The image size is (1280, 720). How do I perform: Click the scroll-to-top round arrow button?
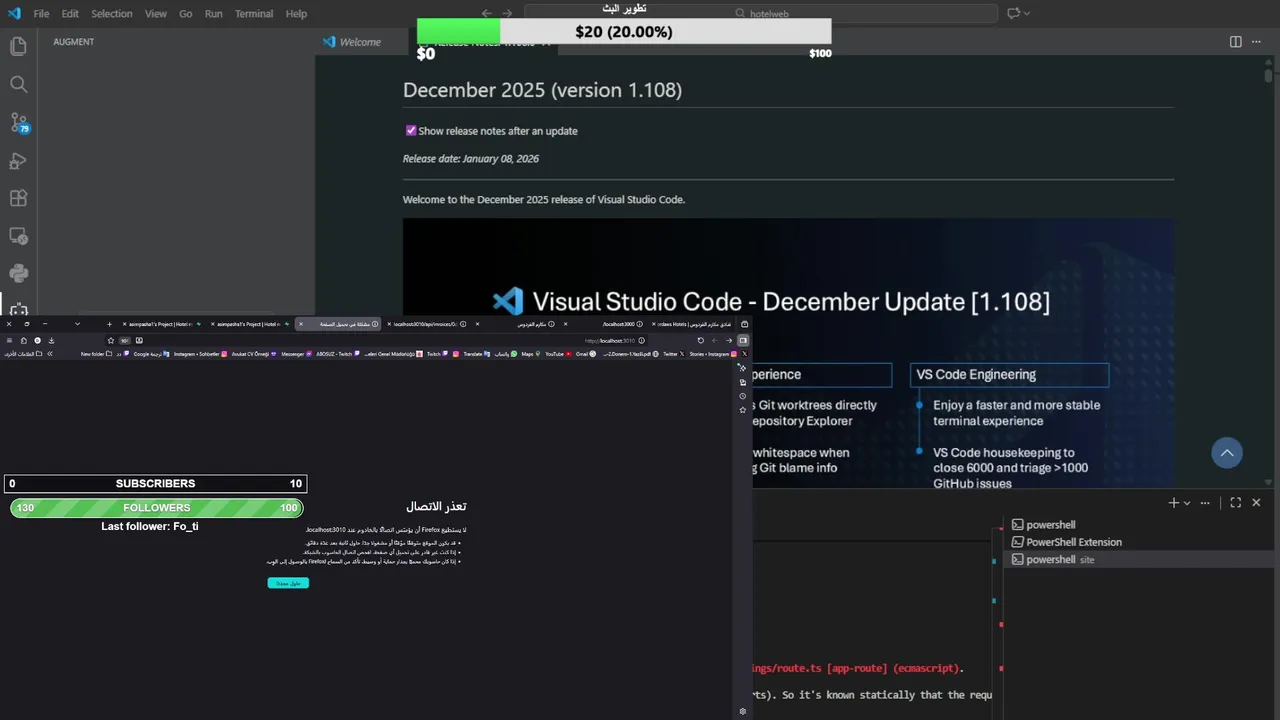(1227, 453)
